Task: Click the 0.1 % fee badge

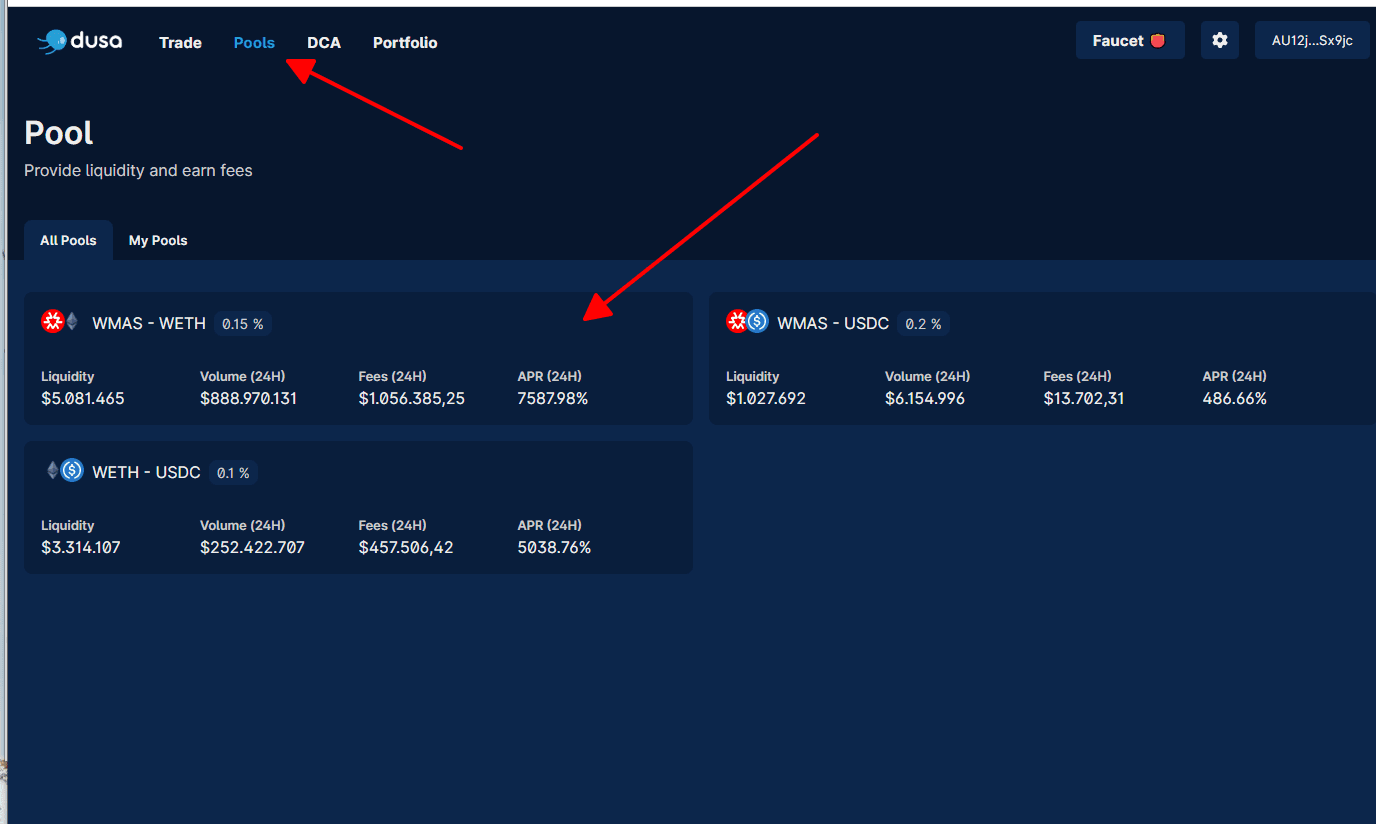Action: pos(233,473)
